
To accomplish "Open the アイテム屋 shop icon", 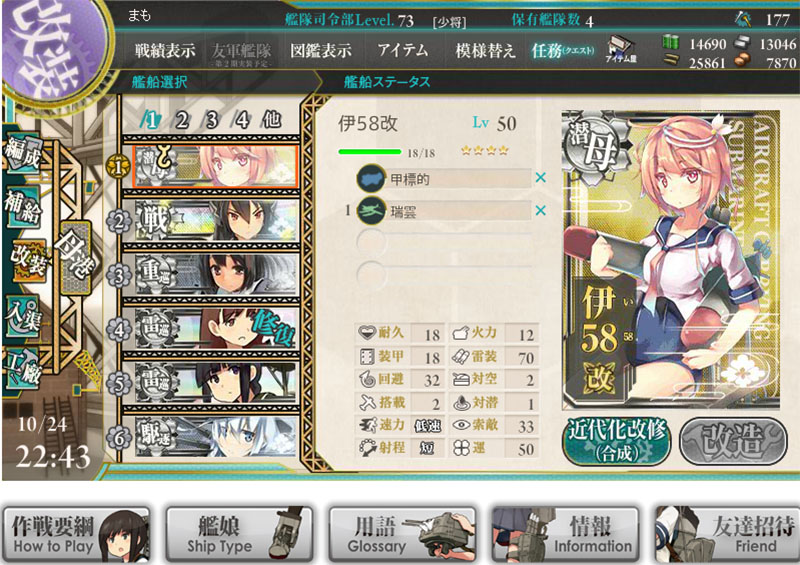I will [x=620, y=51].
